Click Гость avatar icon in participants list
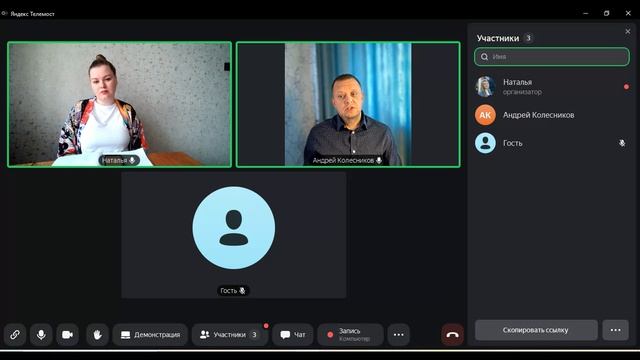640x360 pixels. coord(485,143)
